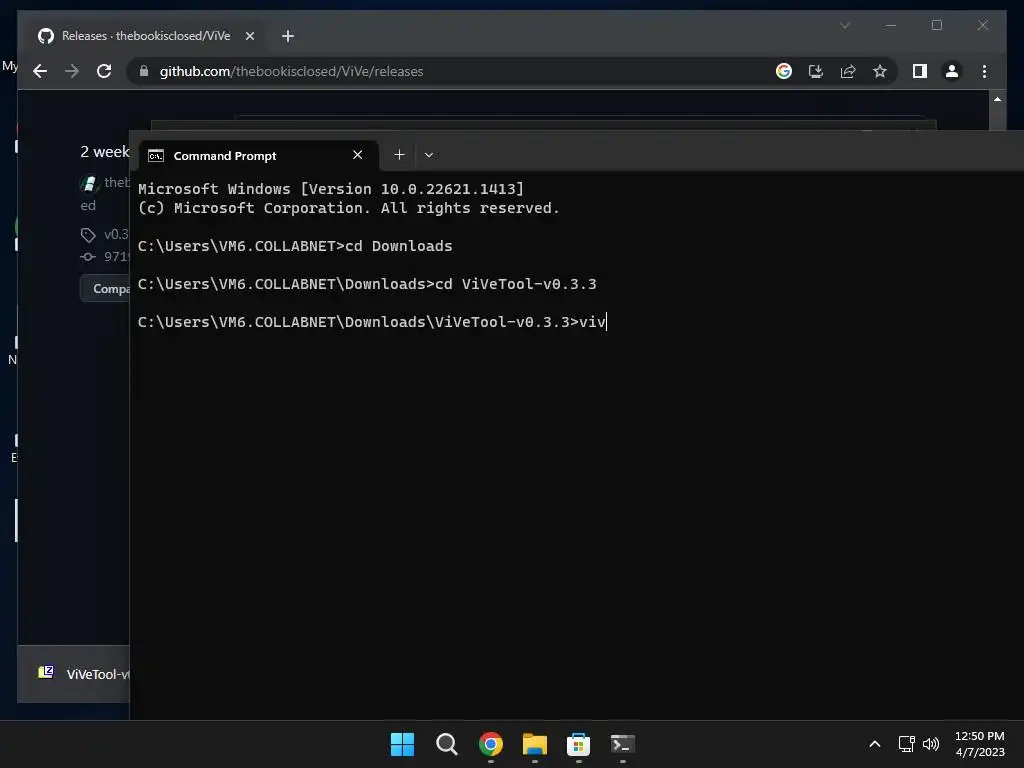
Task: Close the Command Prompt tab
Action: point(357,155)
